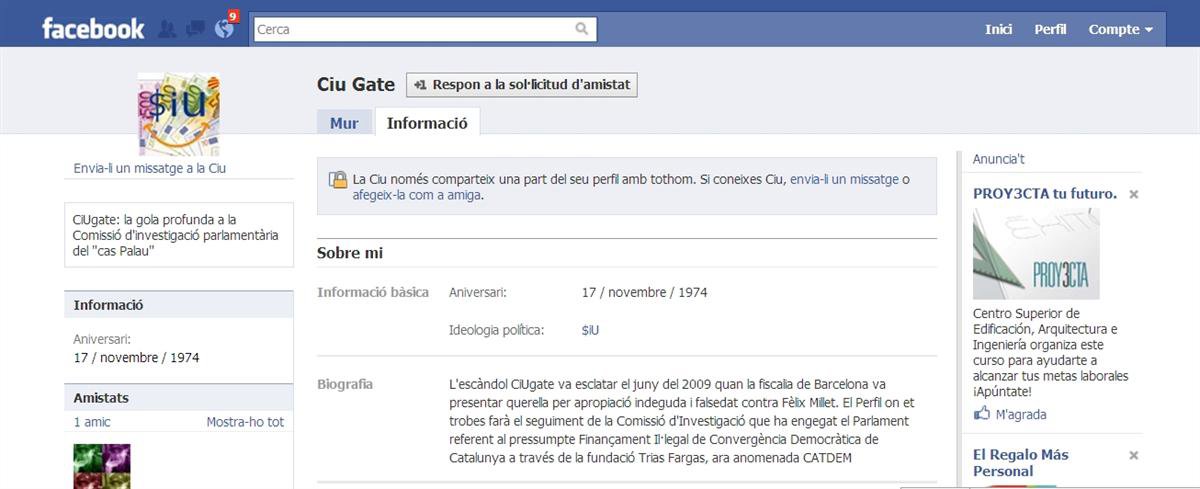Open the Compte dropdown menu
1200x489 pixels.
coord(1120,29)
